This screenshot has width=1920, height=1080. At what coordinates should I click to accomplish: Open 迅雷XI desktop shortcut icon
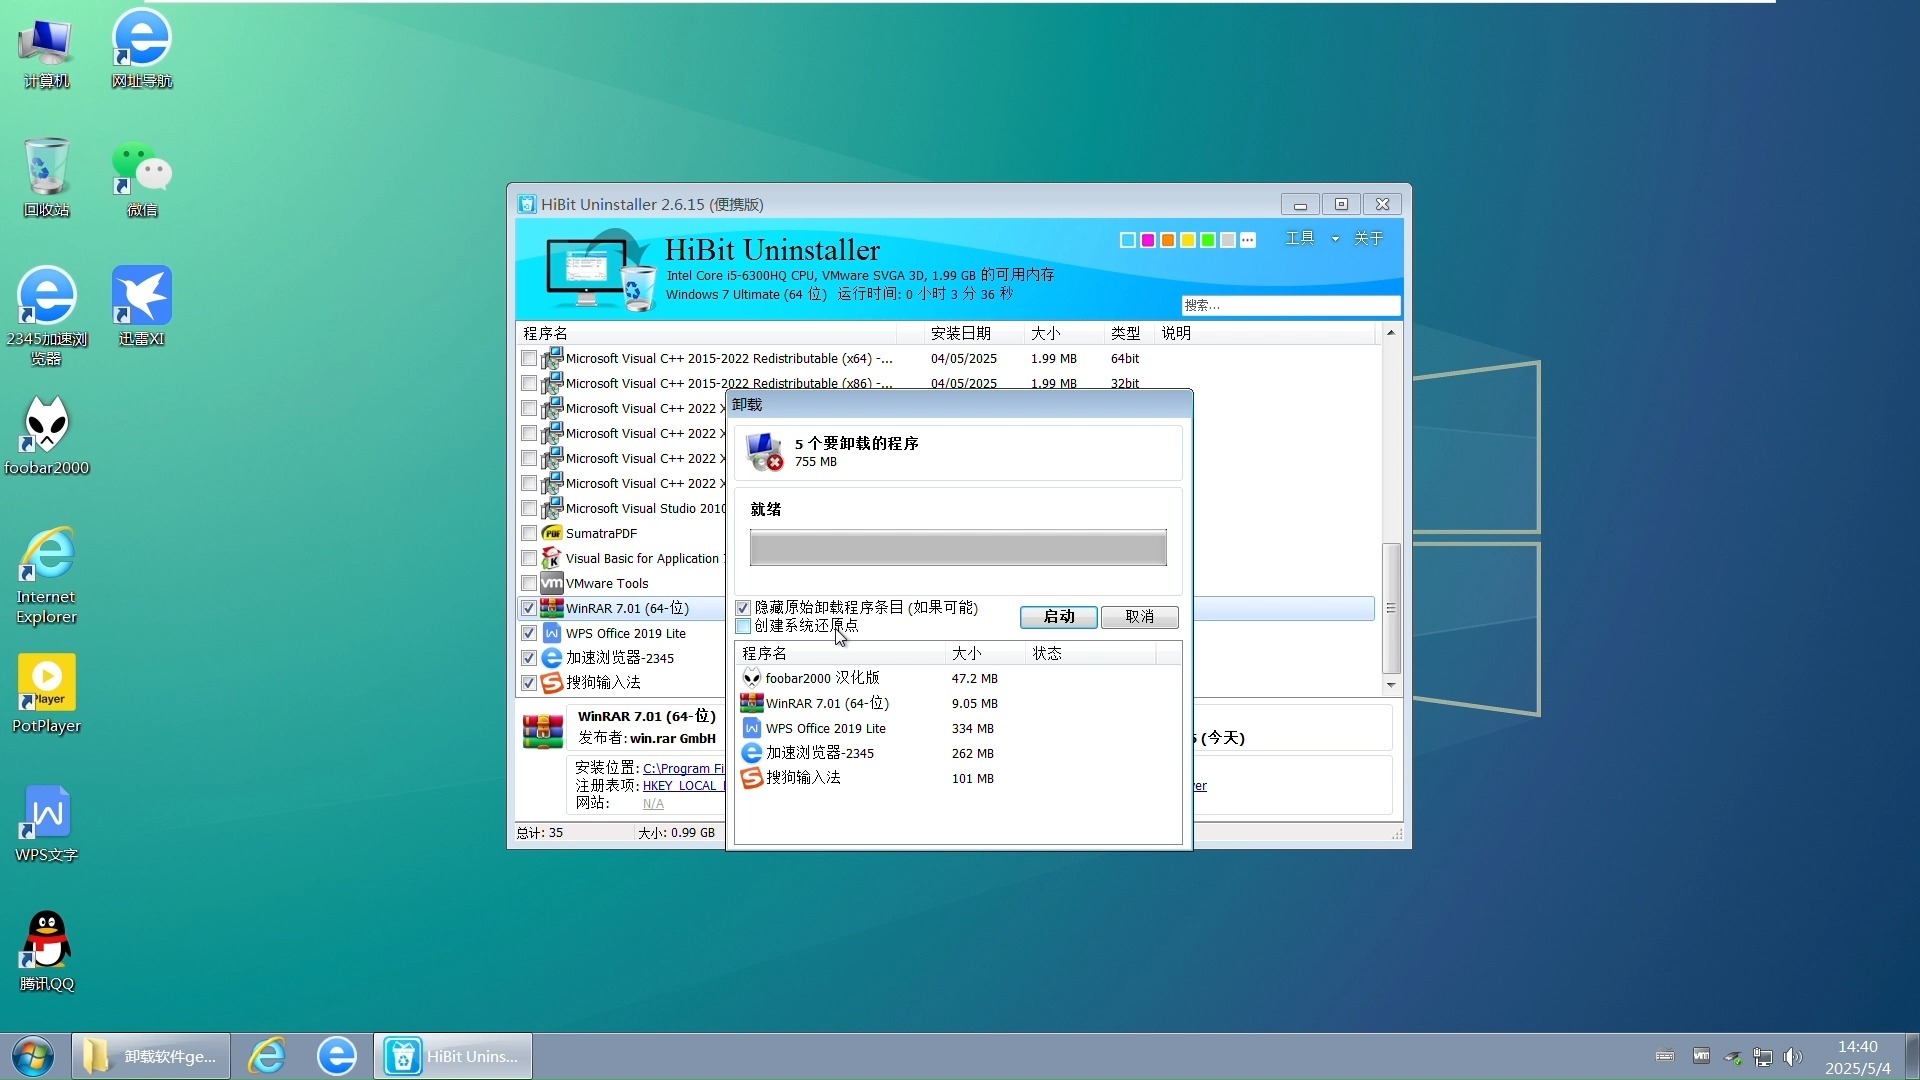pyautogui.click(x=142, y=296)
